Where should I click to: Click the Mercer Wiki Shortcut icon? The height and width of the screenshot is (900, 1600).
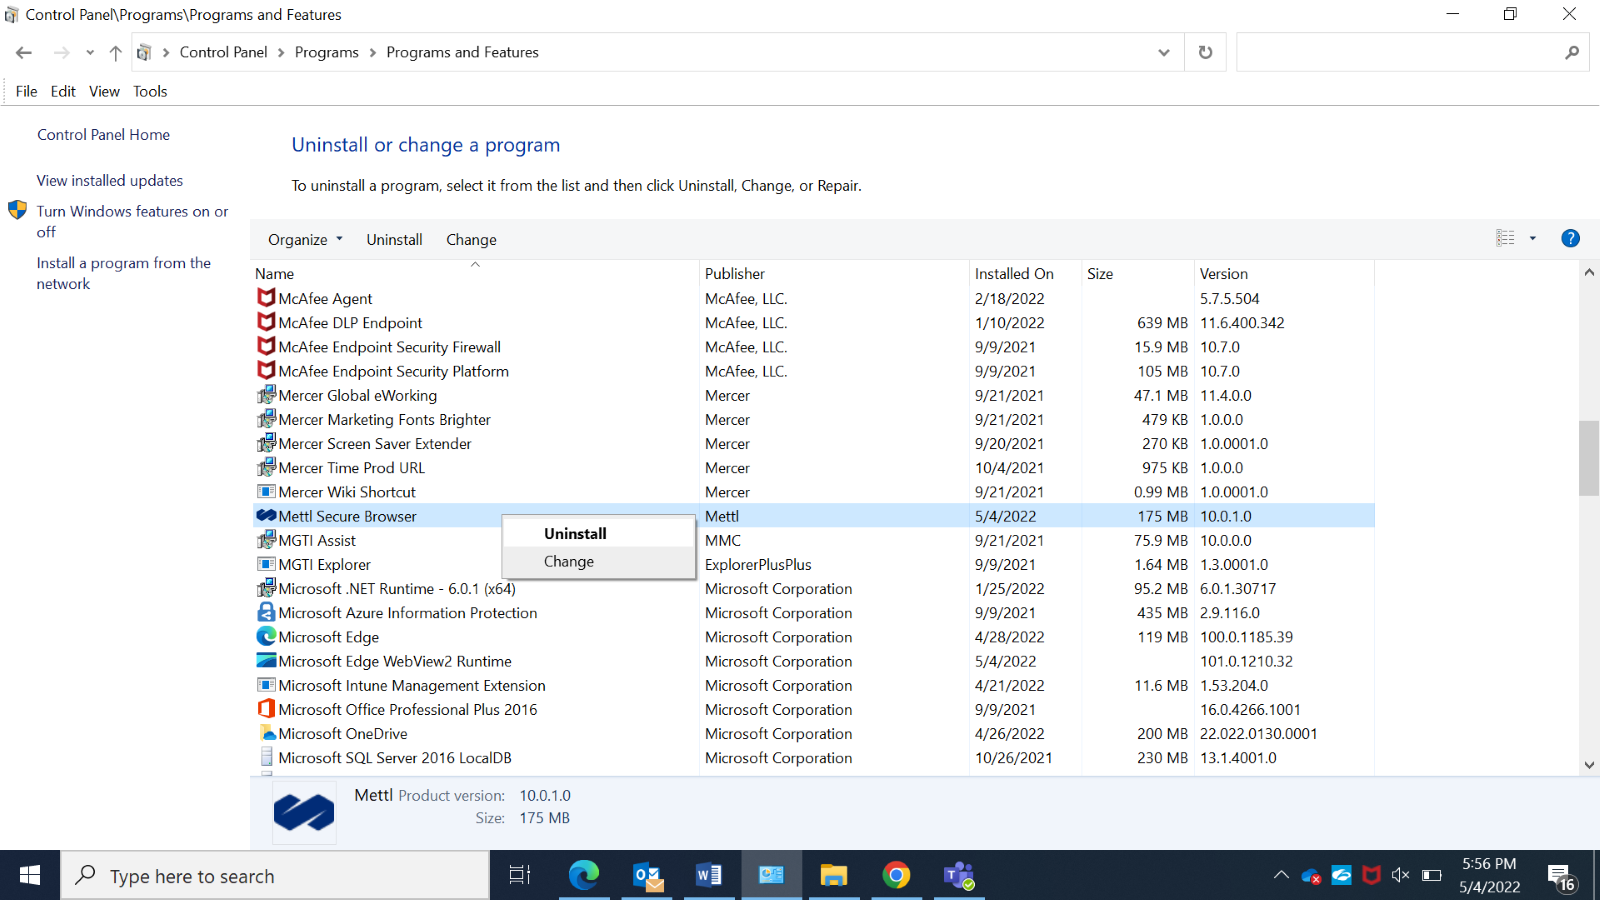(266, 491)
